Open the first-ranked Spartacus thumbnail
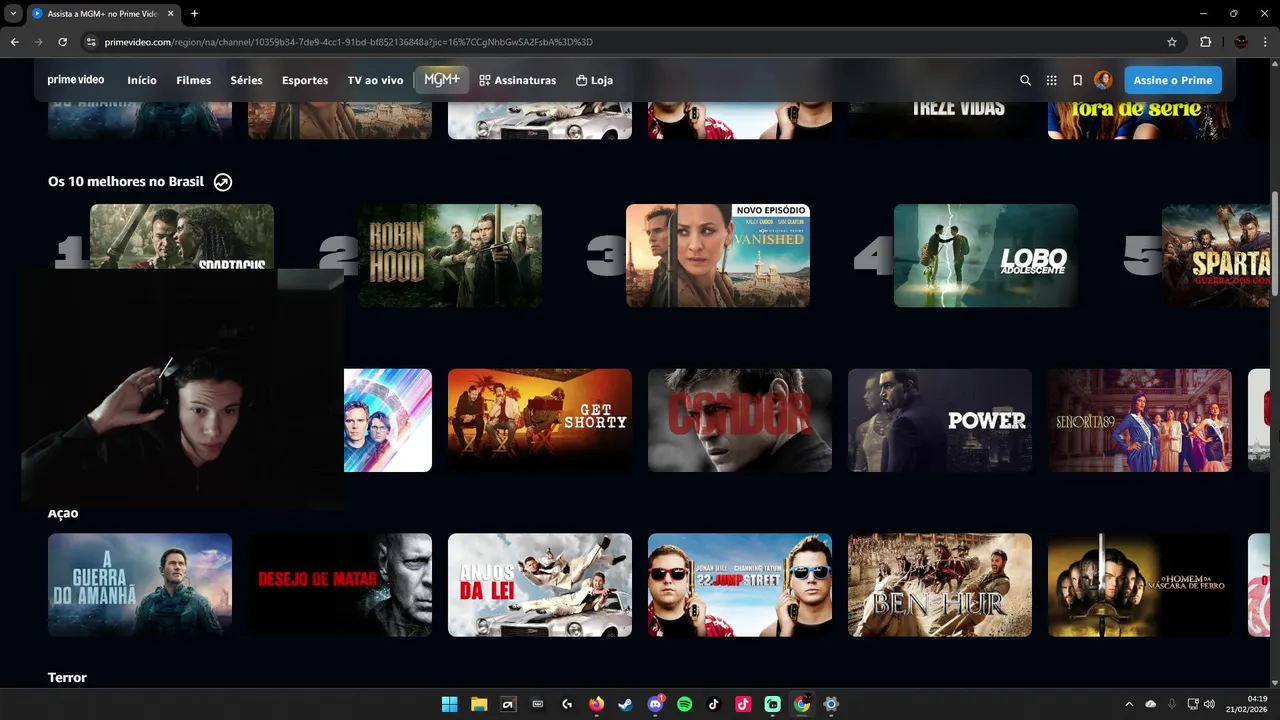The image size is (1280, 720). [x=182, y=236]
